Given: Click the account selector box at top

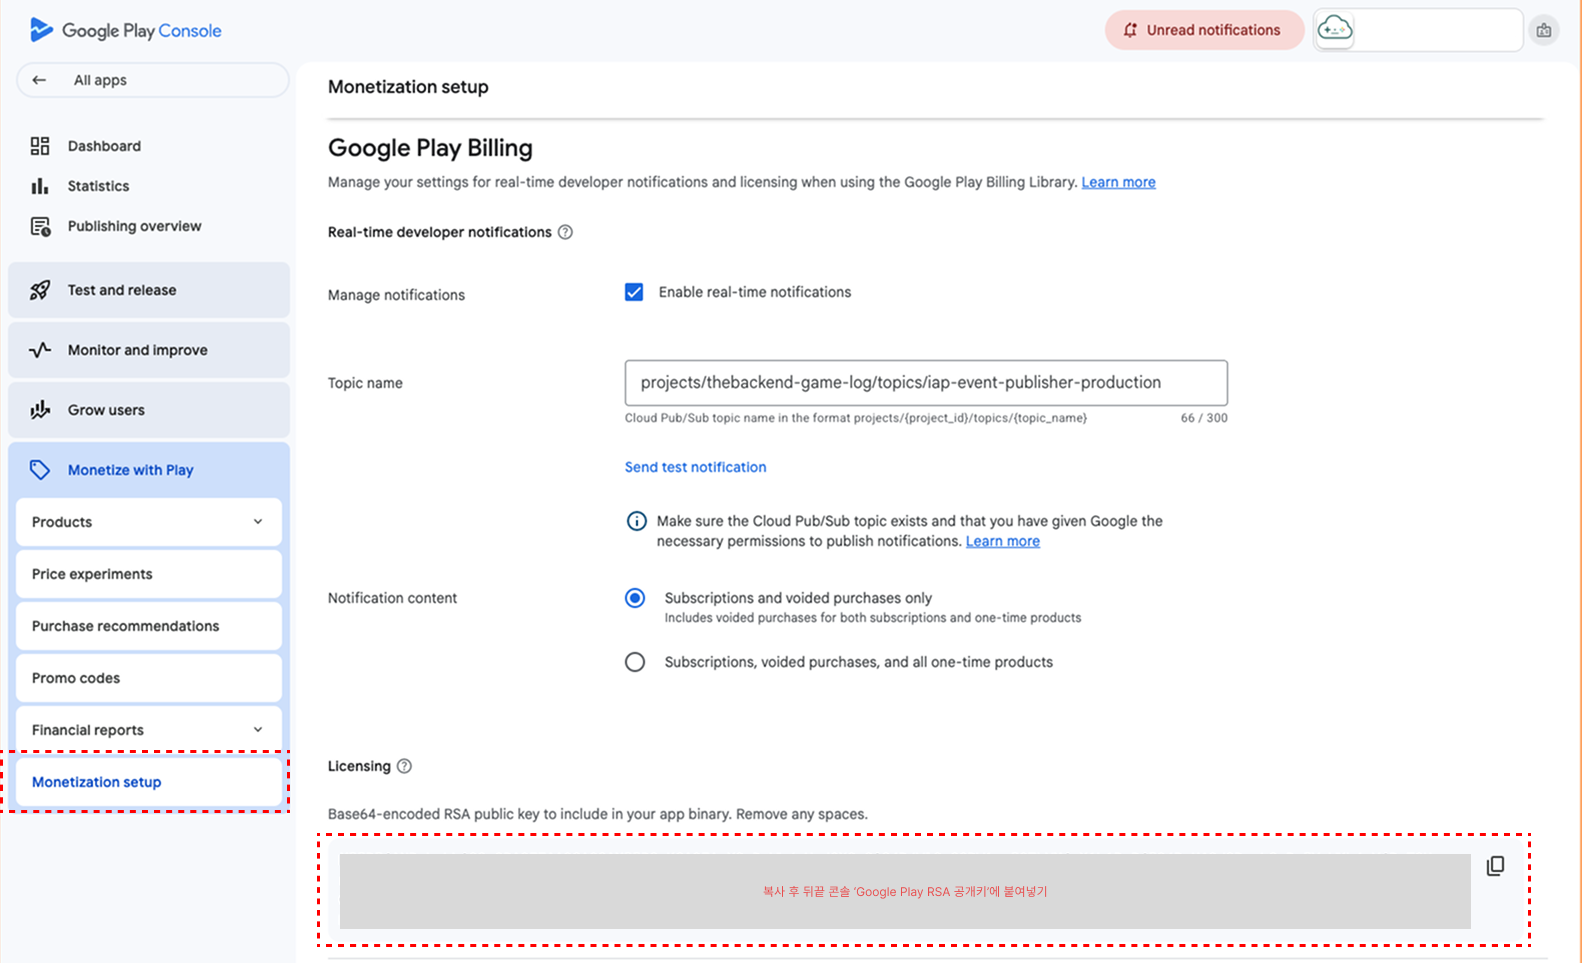Looking at the screenshot, I should pos(1418,30).
